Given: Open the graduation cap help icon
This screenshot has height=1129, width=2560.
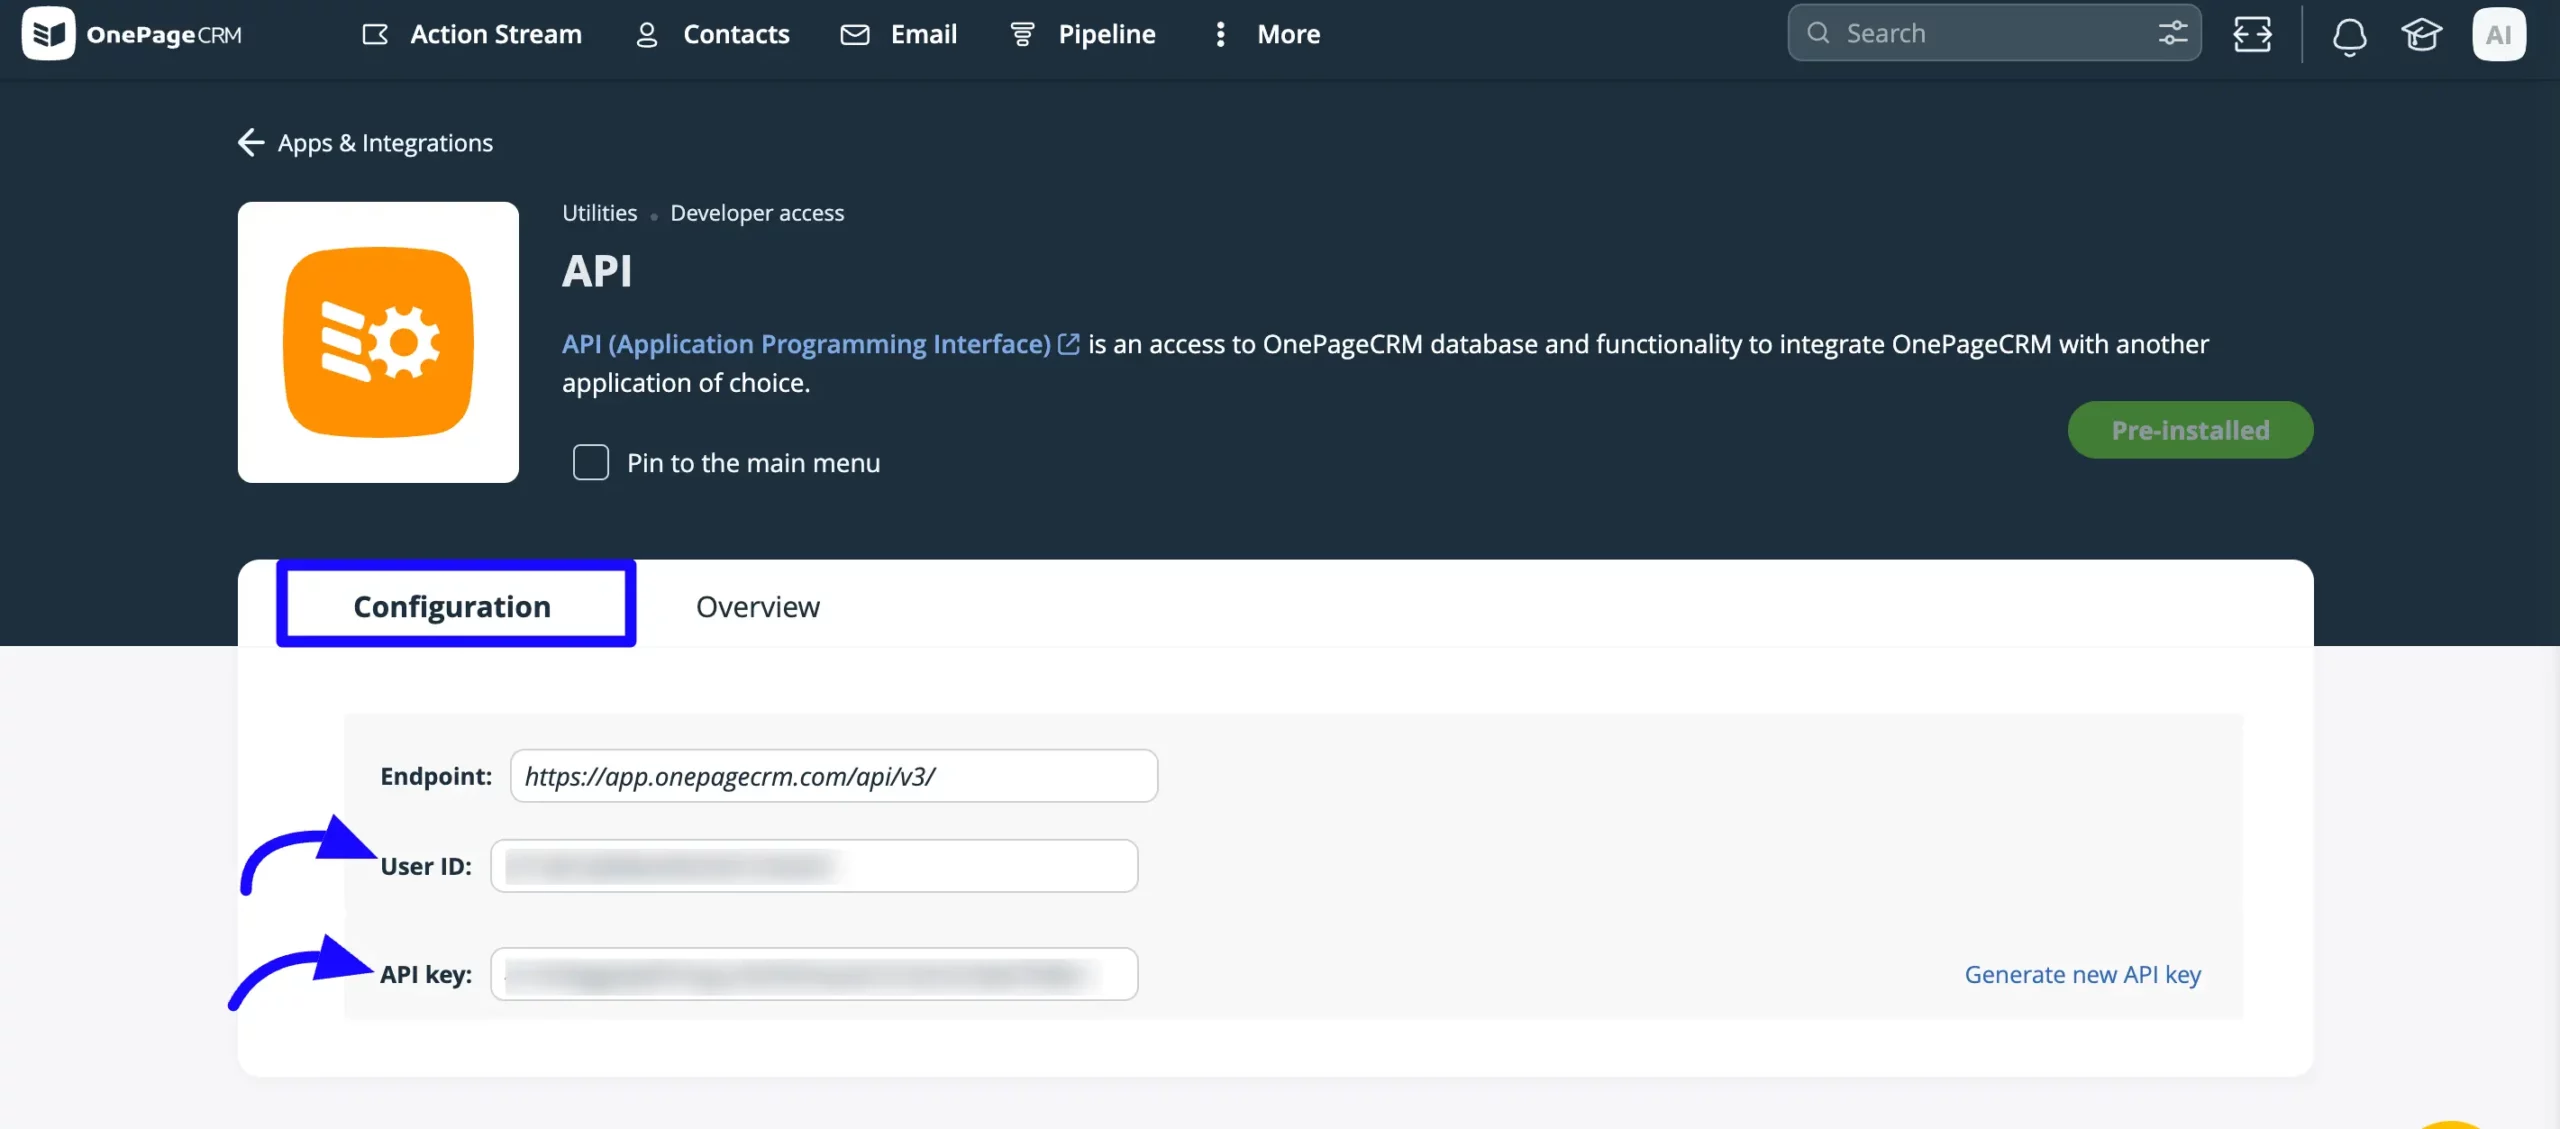Looking at the screenshot, I should 2421,35.
